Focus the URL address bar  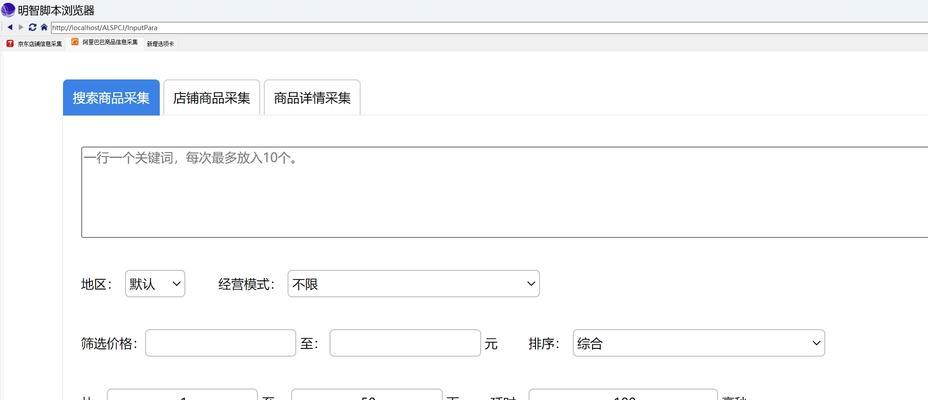pos(489,27)
